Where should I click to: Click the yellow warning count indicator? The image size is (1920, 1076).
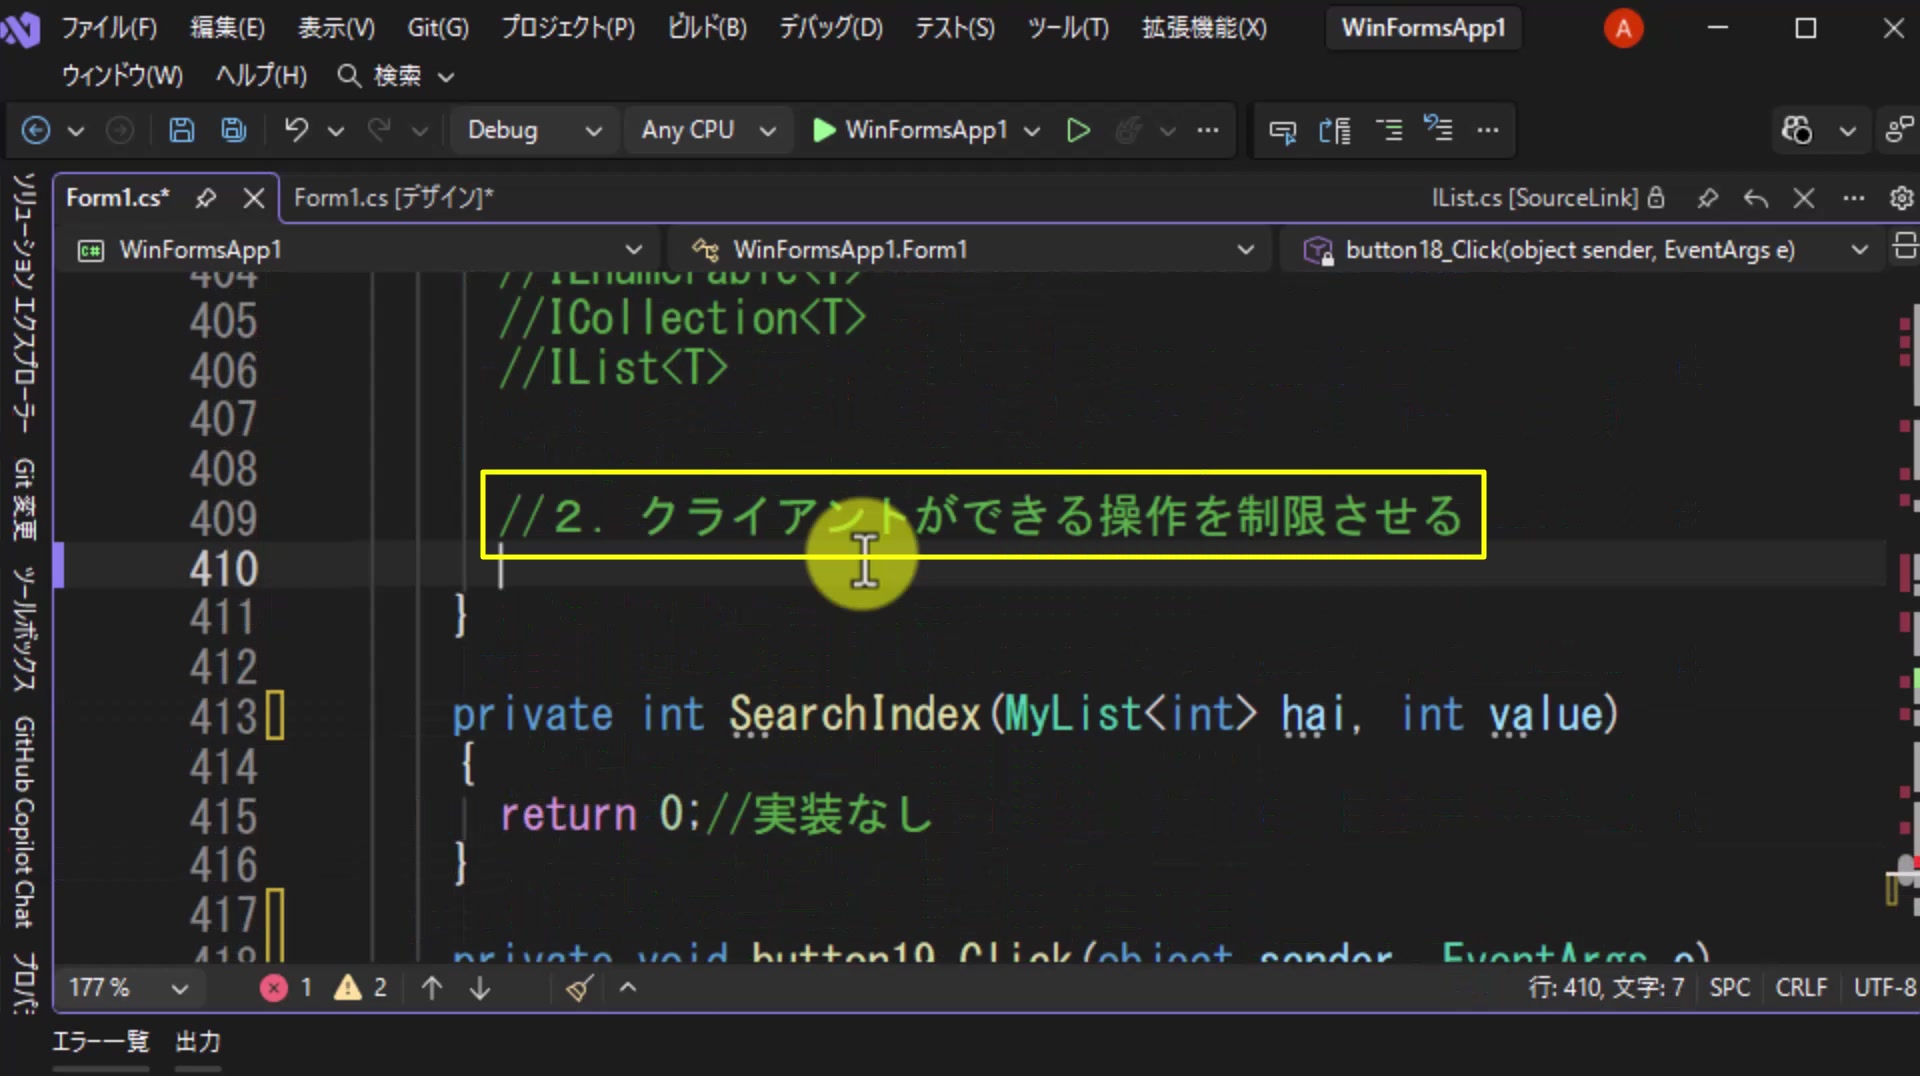(x=361, y=988)
